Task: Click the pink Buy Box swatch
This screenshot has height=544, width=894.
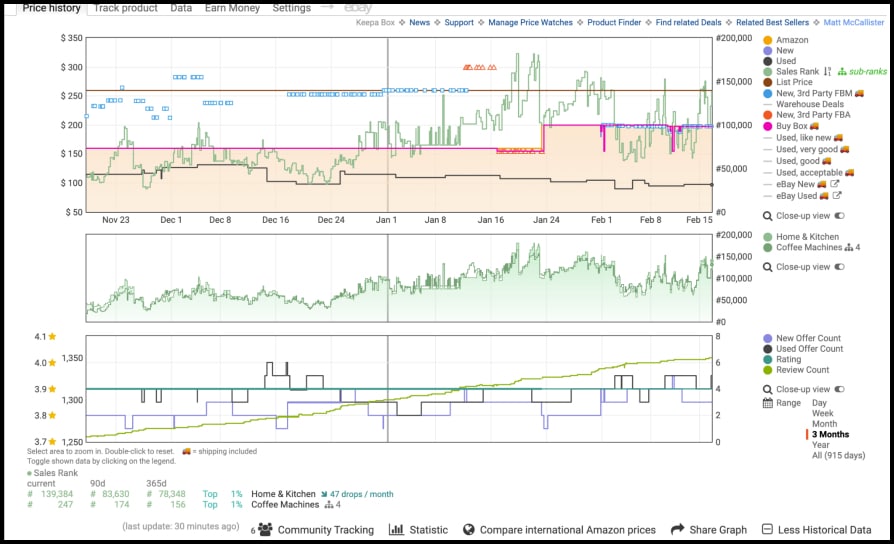Action: [767, 126]
